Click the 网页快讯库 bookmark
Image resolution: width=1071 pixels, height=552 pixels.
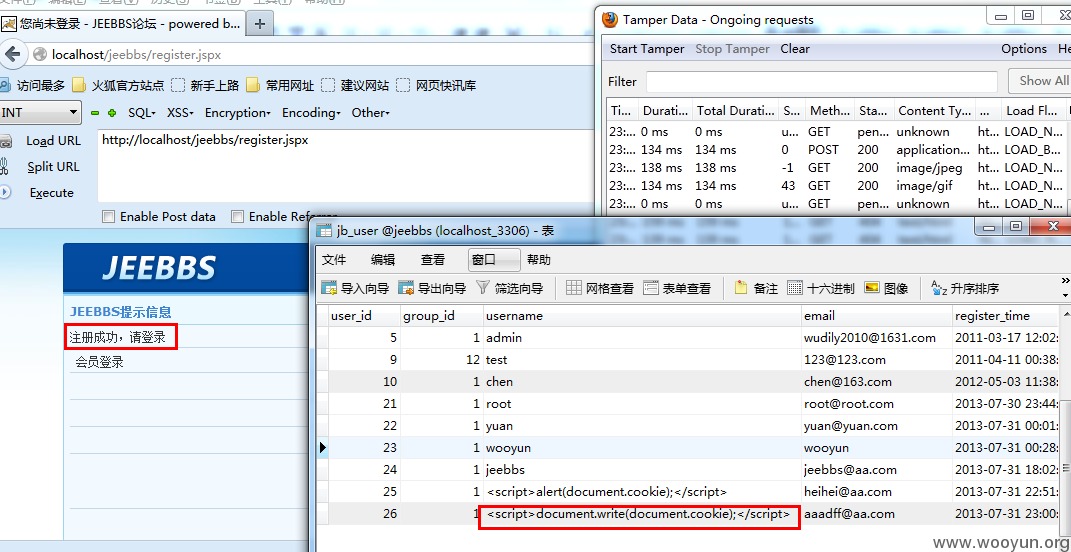click(436, 85)
